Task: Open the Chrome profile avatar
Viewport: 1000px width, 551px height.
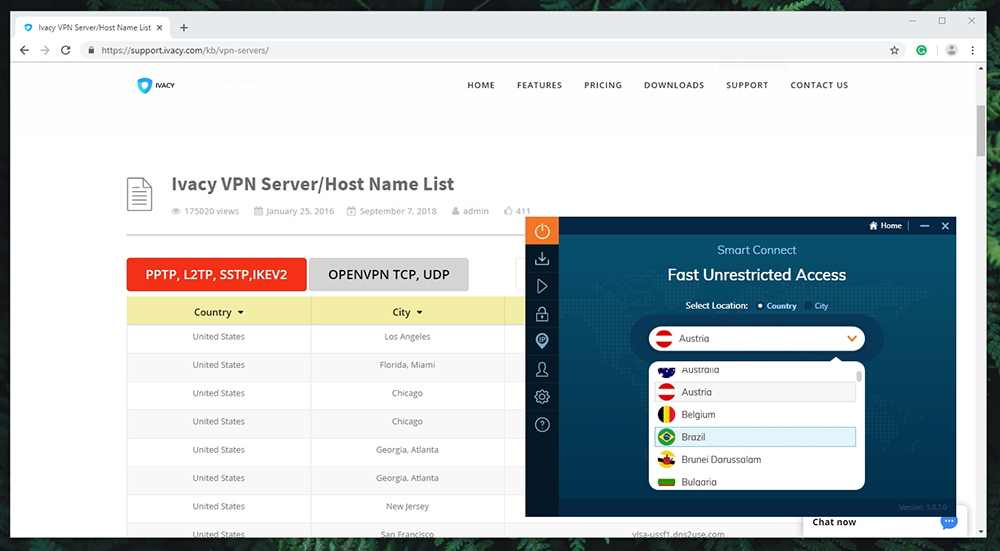Action: coord(952,50)
